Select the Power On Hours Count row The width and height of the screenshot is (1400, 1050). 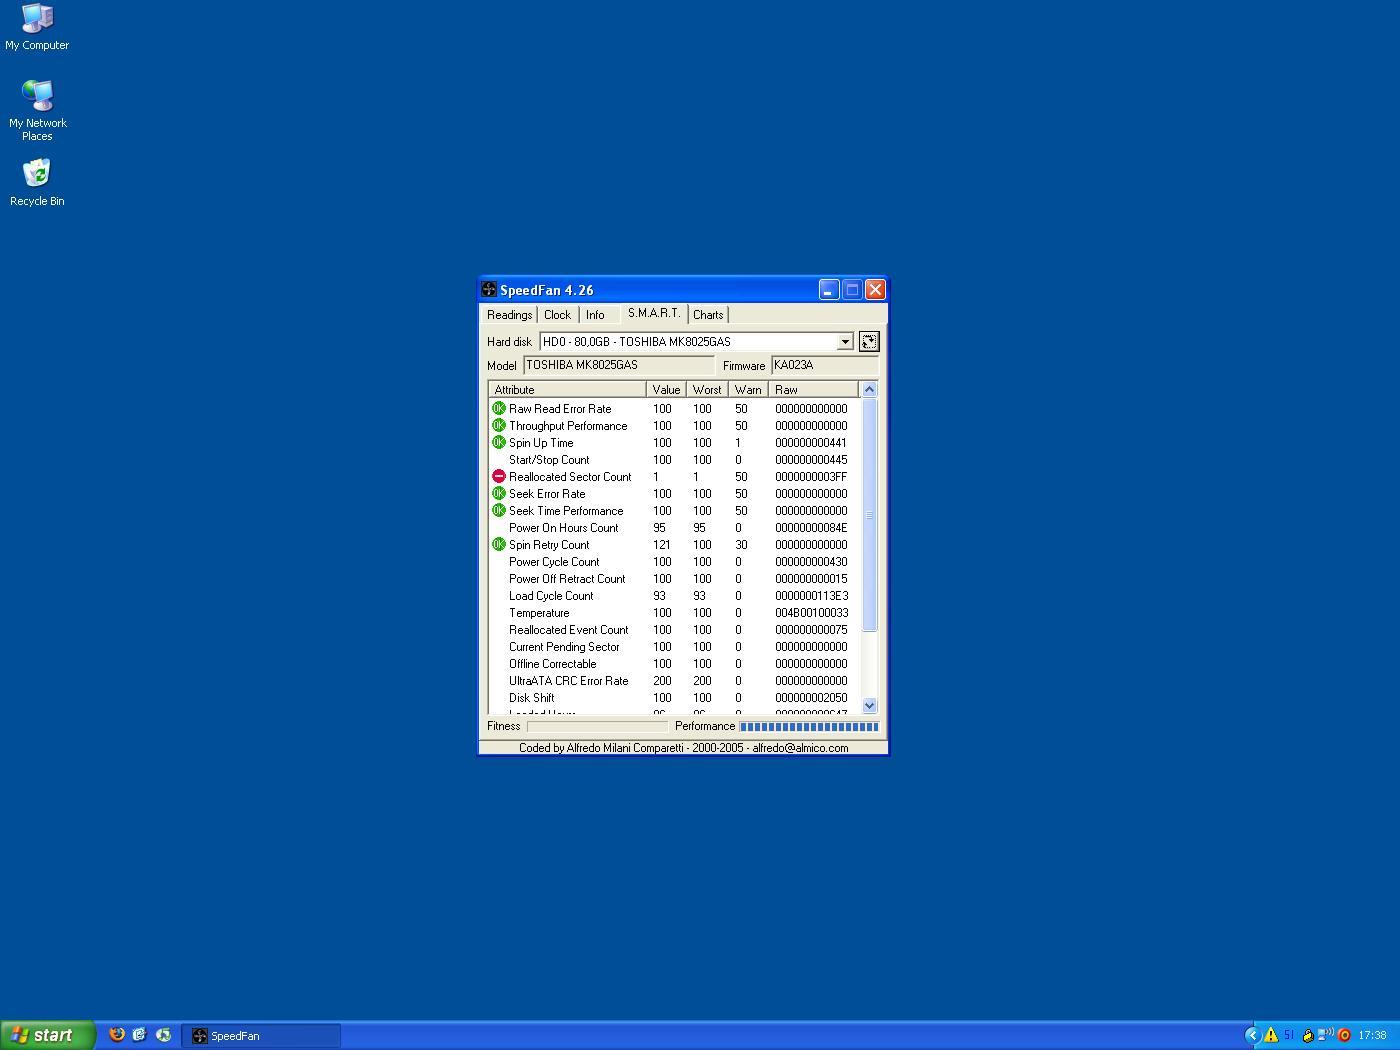tap(674, 528)
